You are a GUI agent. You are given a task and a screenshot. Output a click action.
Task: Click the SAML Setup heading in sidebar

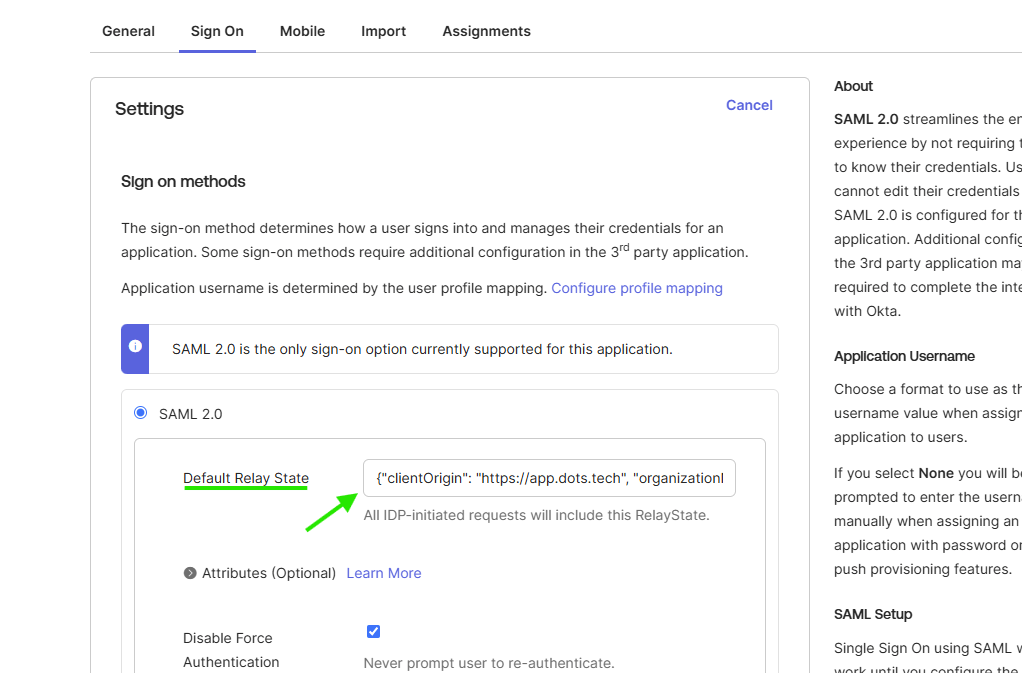(x=873, y=614)
